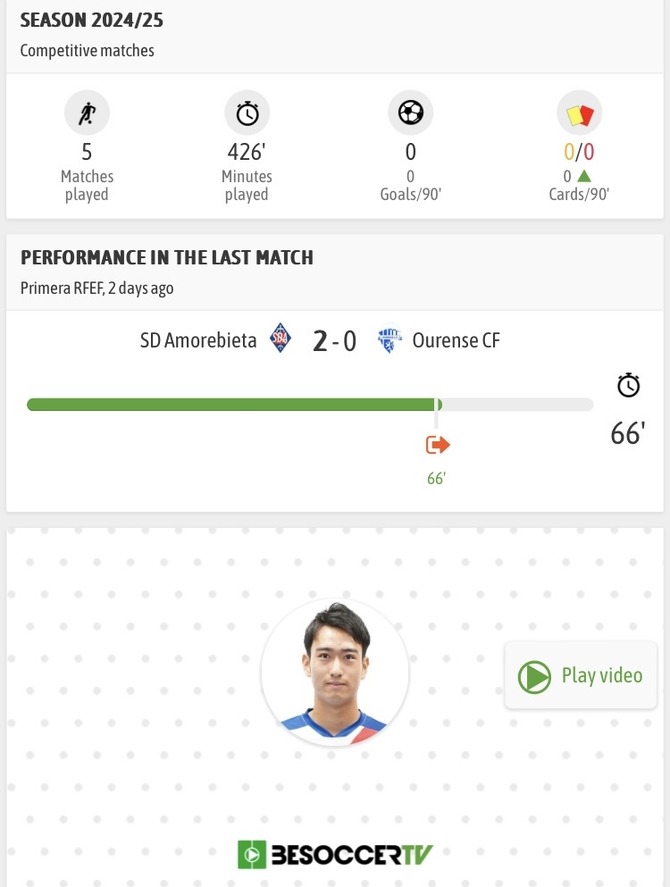
Task: Click the BeSoccerTV logo
Action: [334, 854]
